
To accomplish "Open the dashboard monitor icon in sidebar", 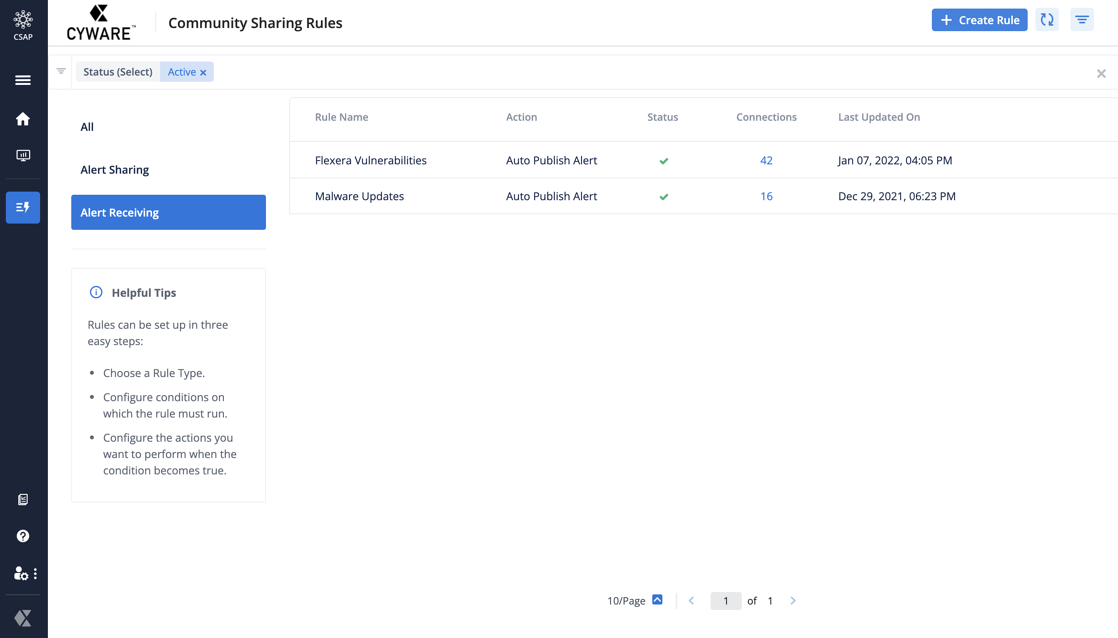I will point(23,156).
